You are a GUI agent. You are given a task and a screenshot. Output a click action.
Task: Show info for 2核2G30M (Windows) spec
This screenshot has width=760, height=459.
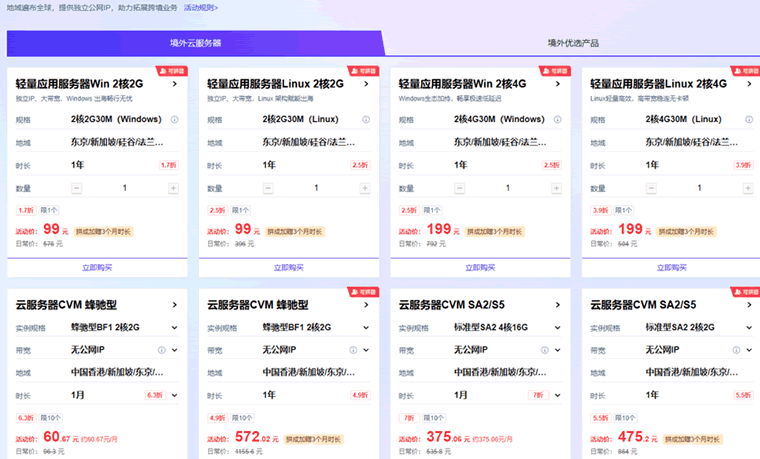pos(174,119)
